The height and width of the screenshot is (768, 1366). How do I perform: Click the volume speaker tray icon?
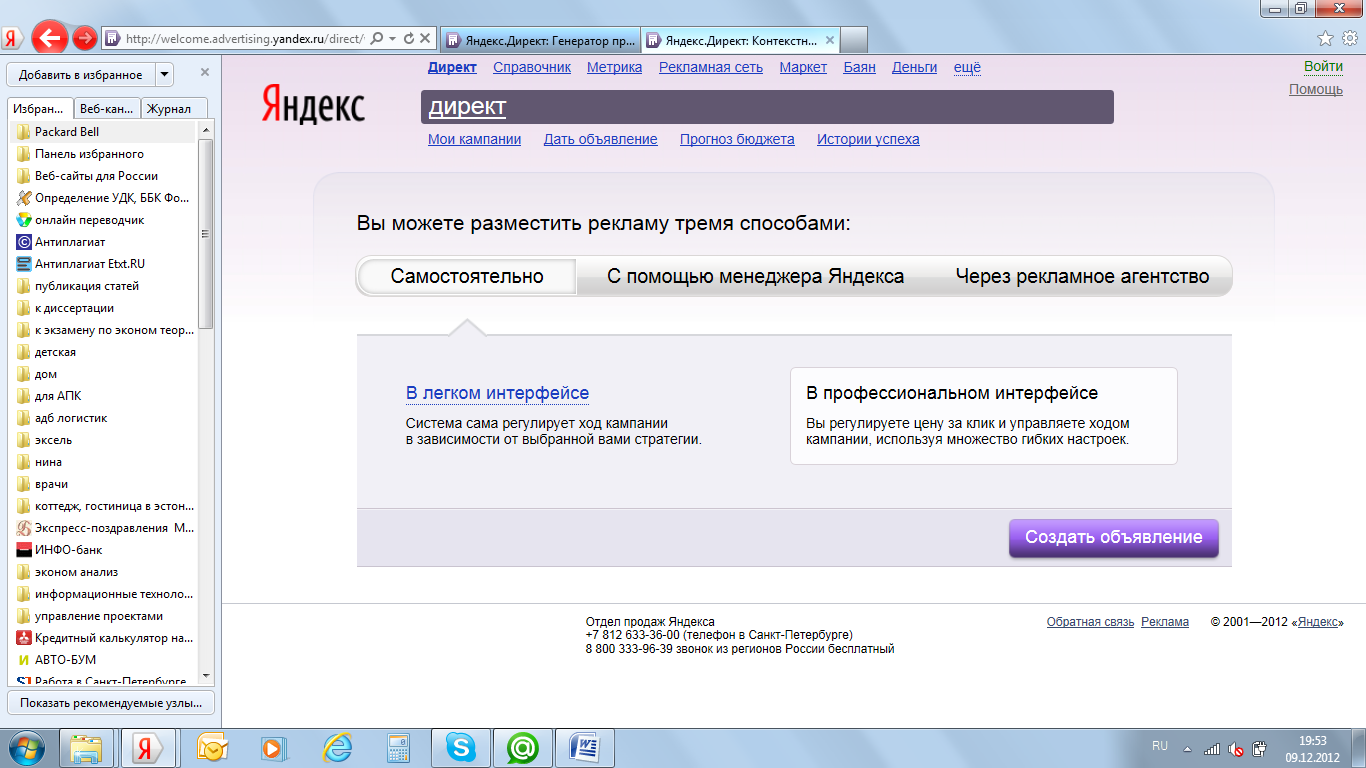pyautogui.click(x=1236, y=748)
